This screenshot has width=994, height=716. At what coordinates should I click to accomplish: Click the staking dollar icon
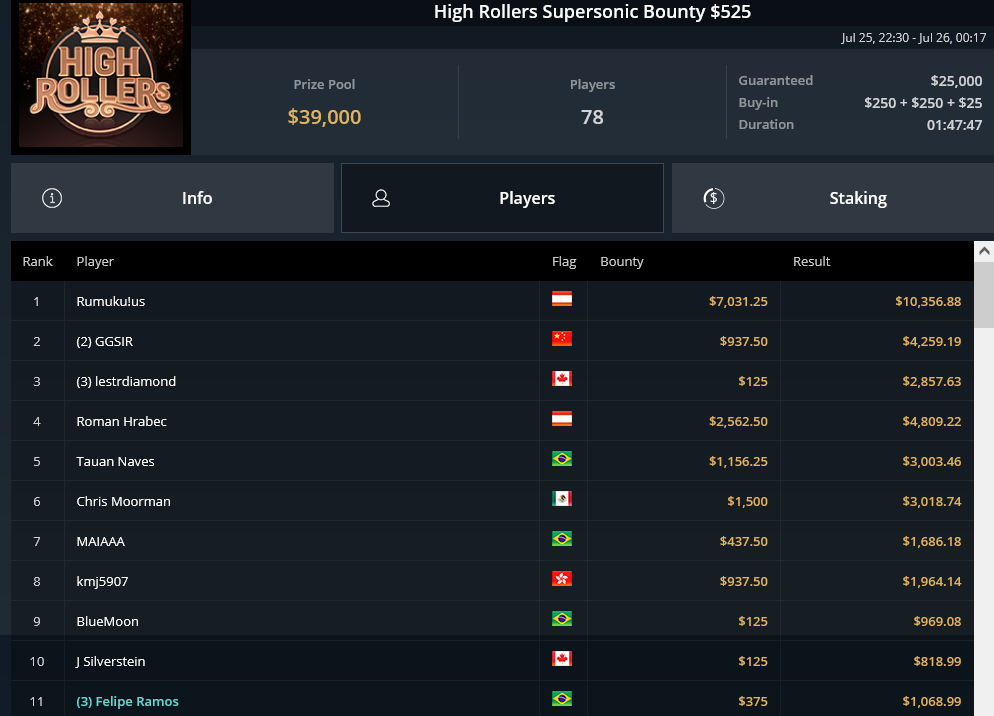tap(714, 198)
